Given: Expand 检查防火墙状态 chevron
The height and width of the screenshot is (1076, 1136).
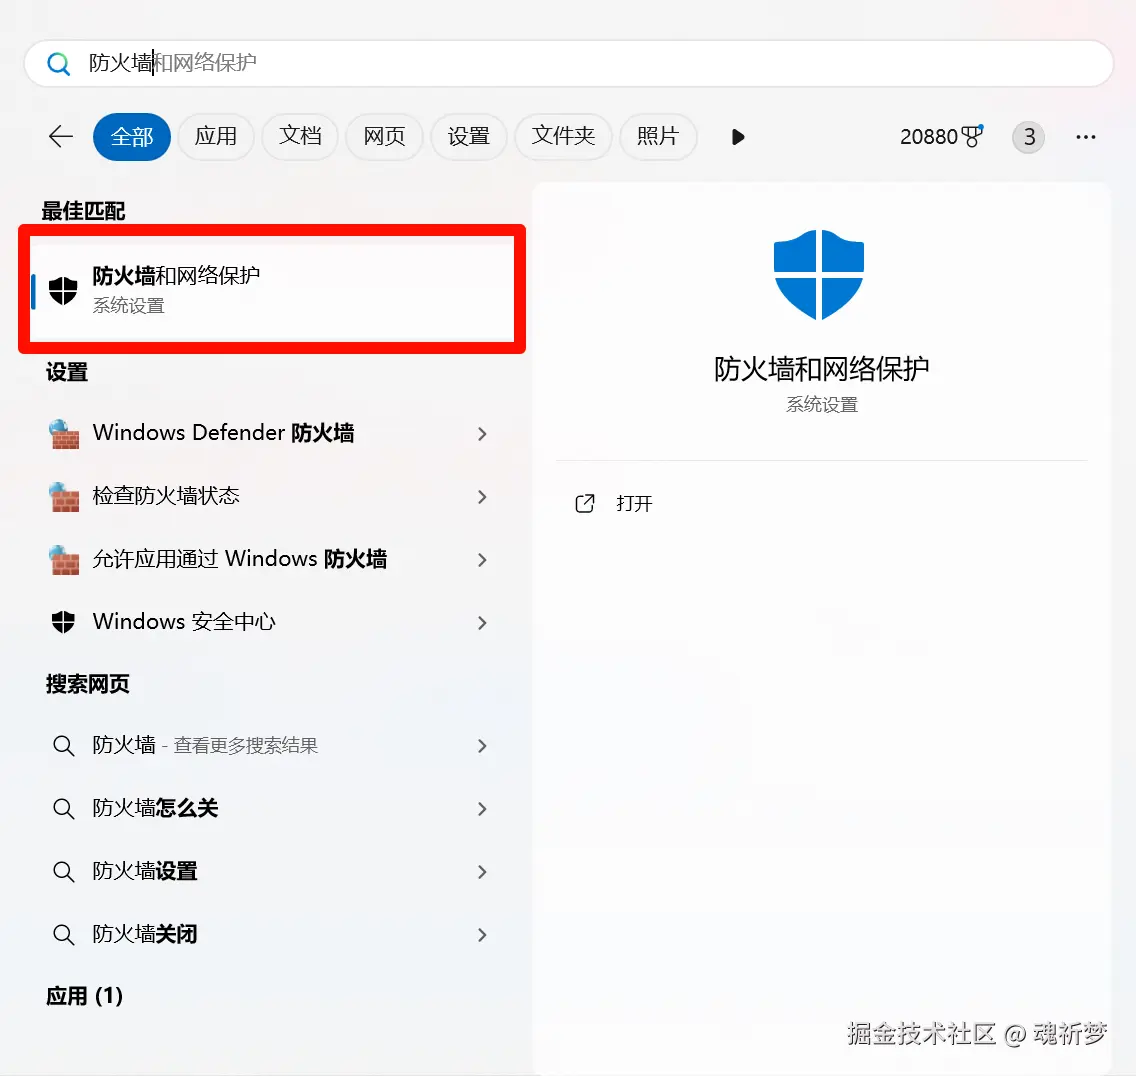Looking at the screenshot, I should (x=482, y=497).
